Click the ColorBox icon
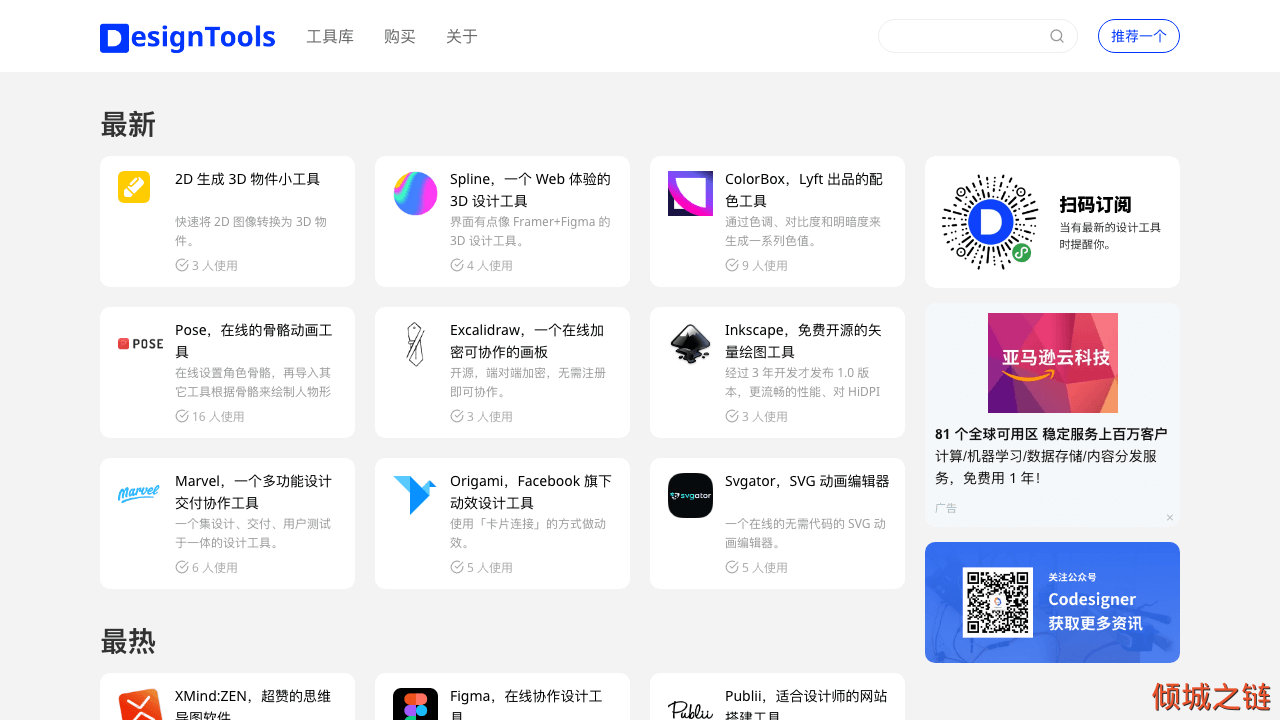The height and width of the screenshot is (720, 1280). 690,193
